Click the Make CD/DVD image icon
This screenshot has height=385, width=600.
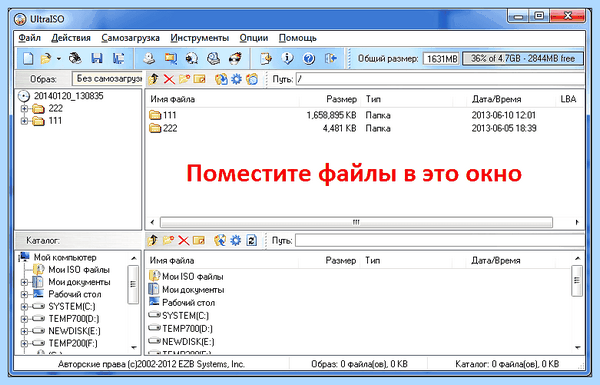pyautogui.click(x=149, y=59)
